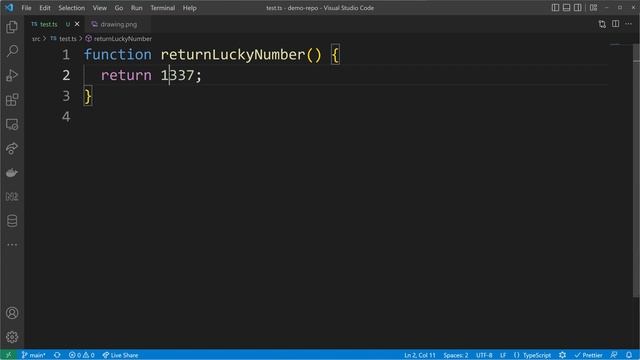Switch to the drawing.png tab

[x=118, y=24]
